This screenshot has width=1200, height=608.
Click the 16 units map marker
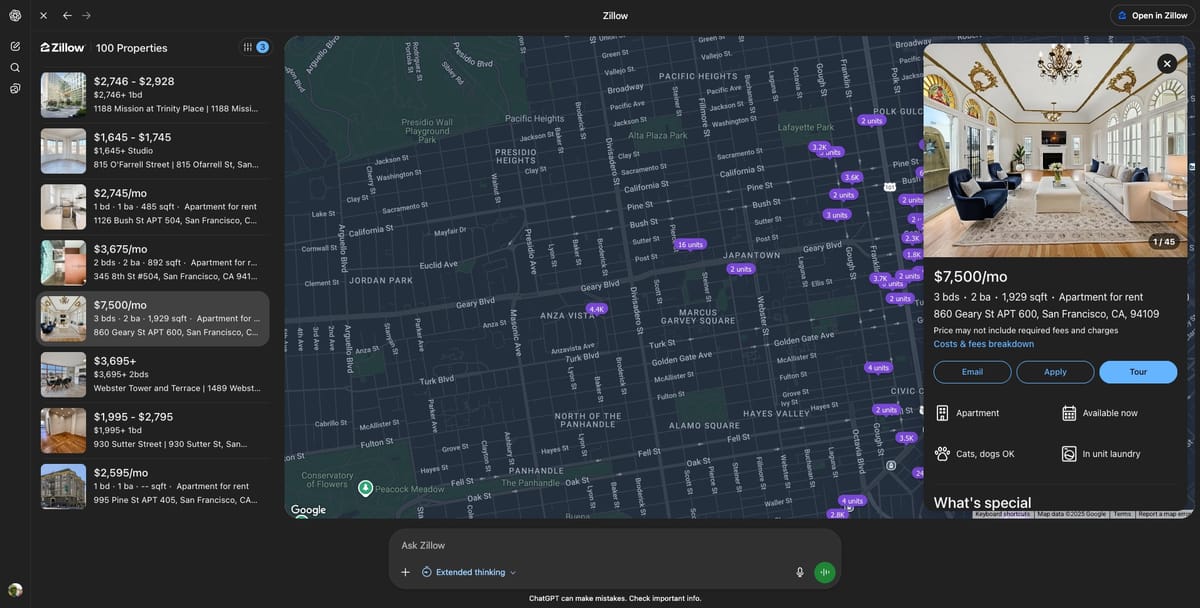[689, 244]
